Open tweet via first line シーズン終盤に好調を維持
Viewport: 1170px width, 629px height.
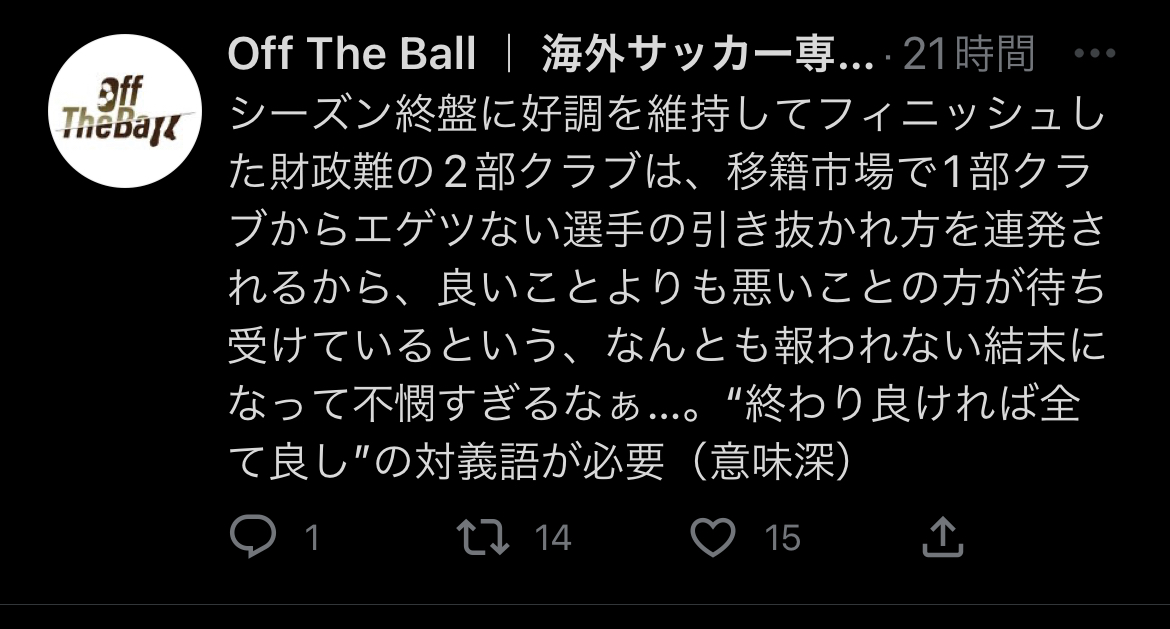666,115
